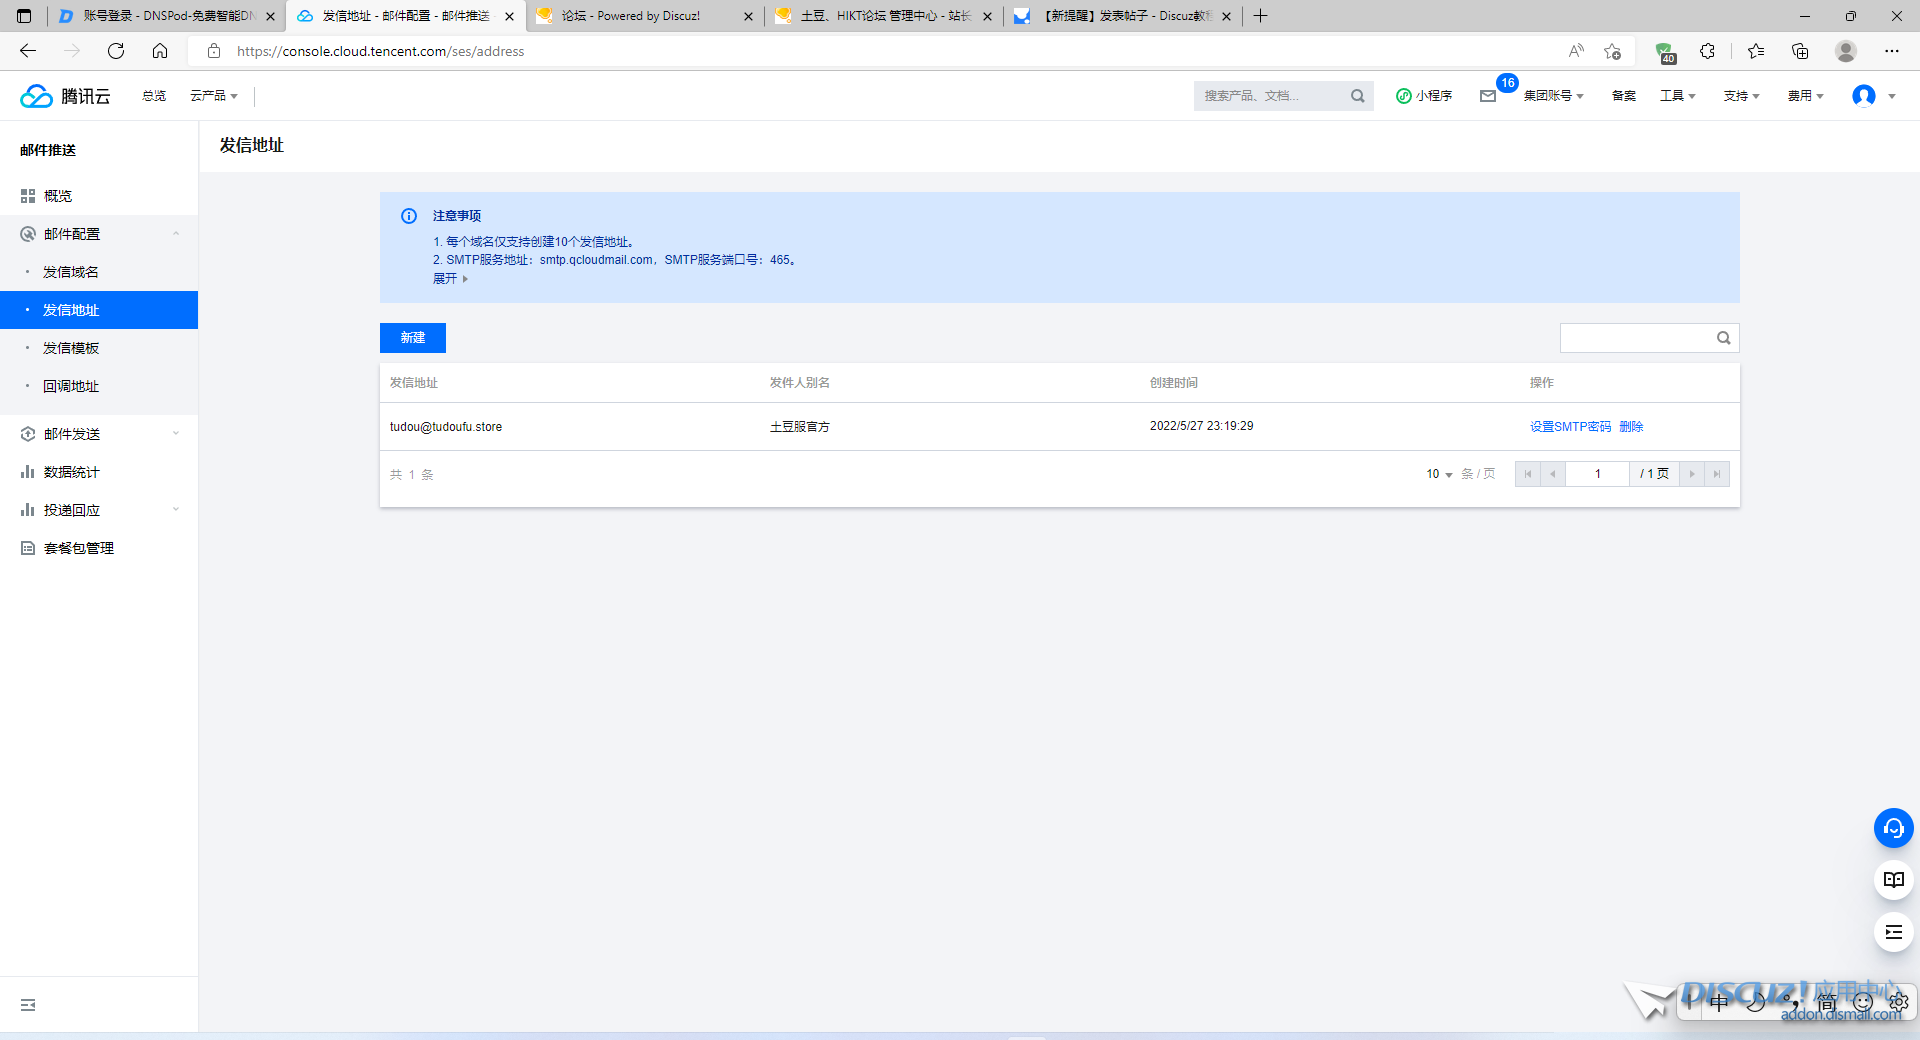Click the sender address tudou@tudoufu.store
The width and height of the screenshot is (1920, 1040).
pyautogui.click(x=446, y=427)
